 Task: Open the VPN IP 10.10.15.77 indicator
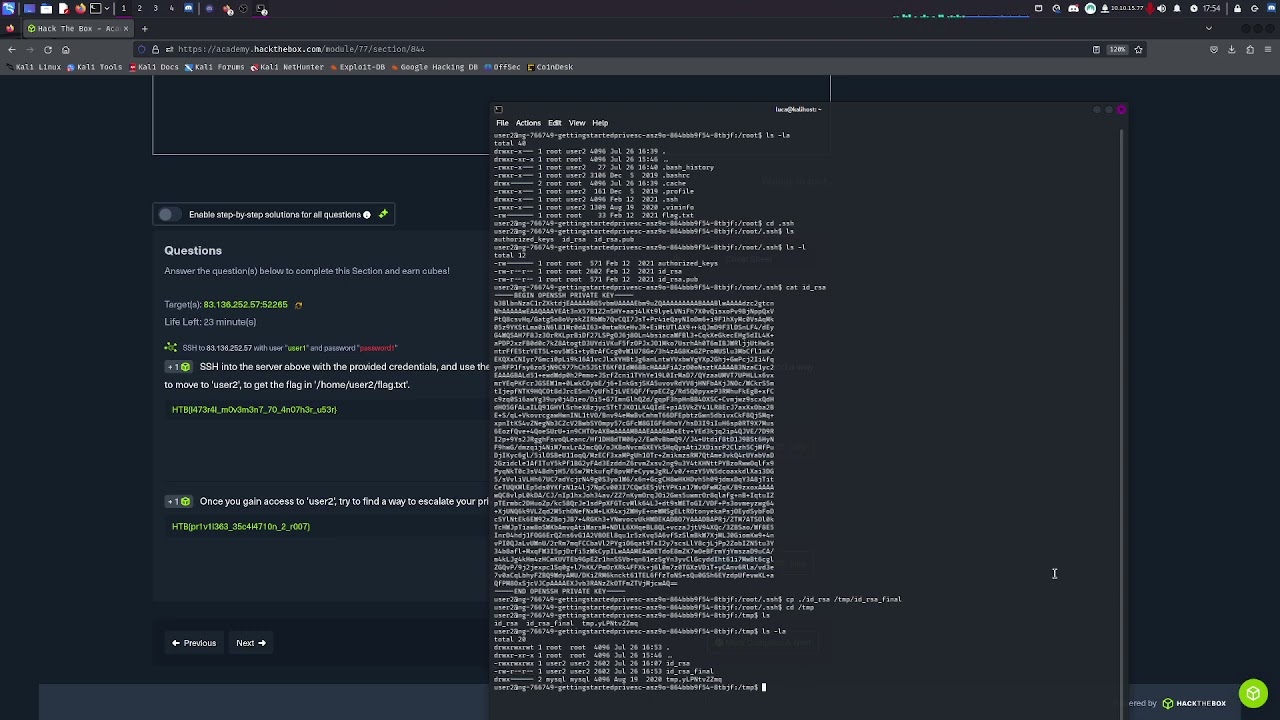pyautogui.click(x=1123, y=8)
